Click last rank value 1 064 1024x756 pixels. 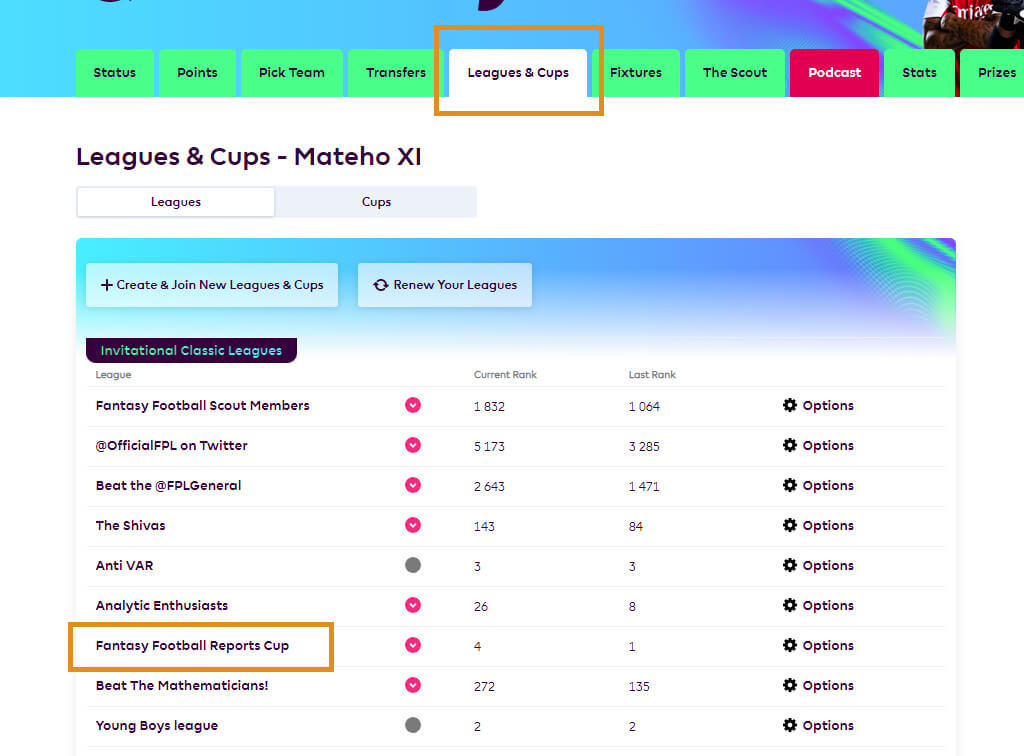click(x=644, y=406)
